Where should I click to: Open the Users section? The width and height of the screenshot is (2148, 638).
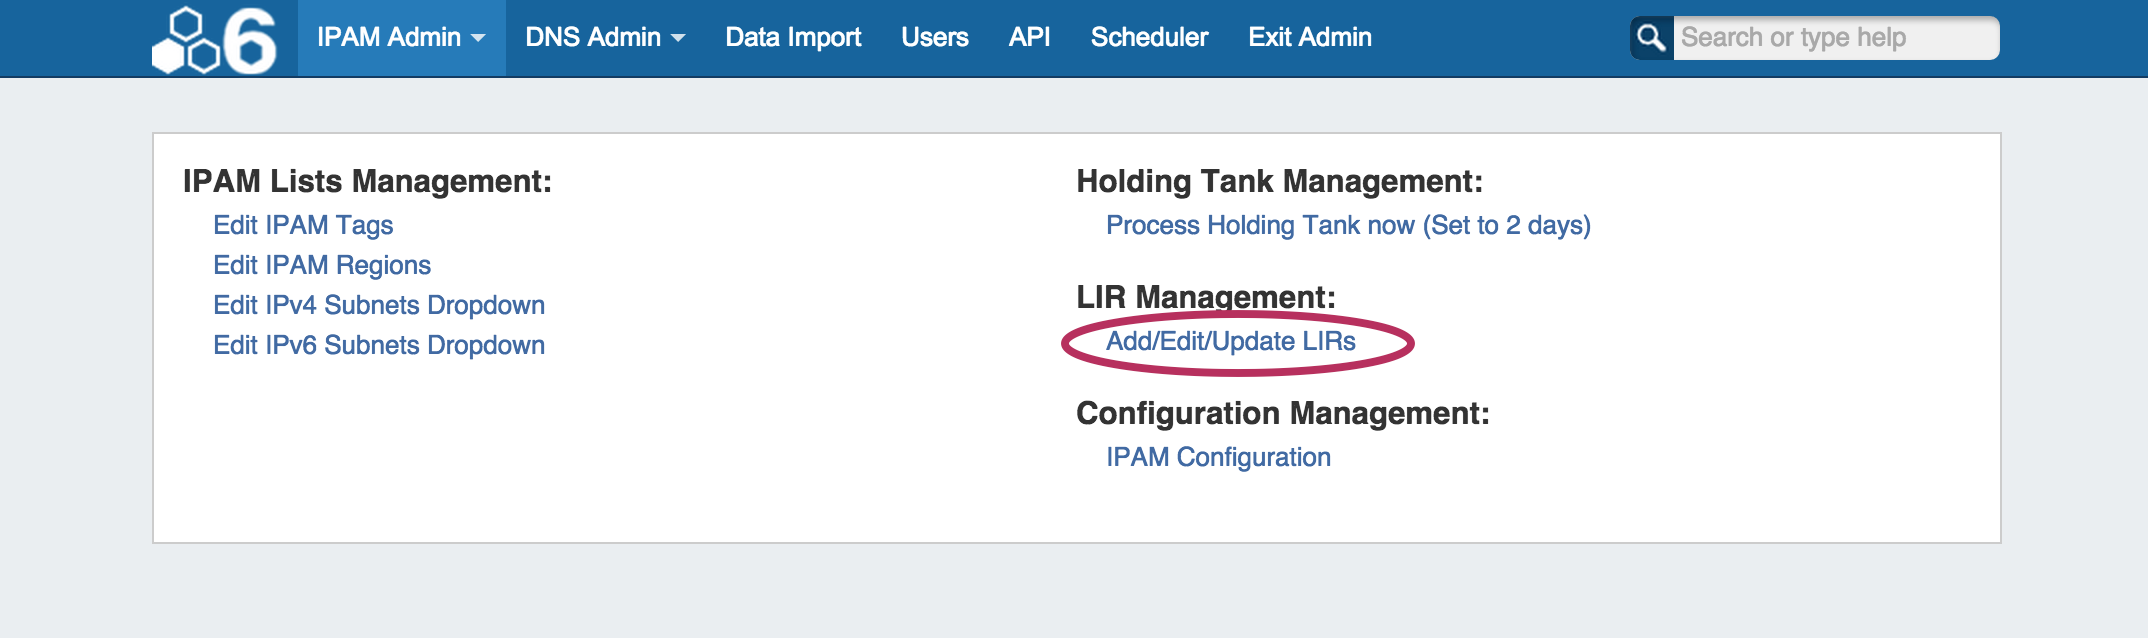(x=934, y=38)
